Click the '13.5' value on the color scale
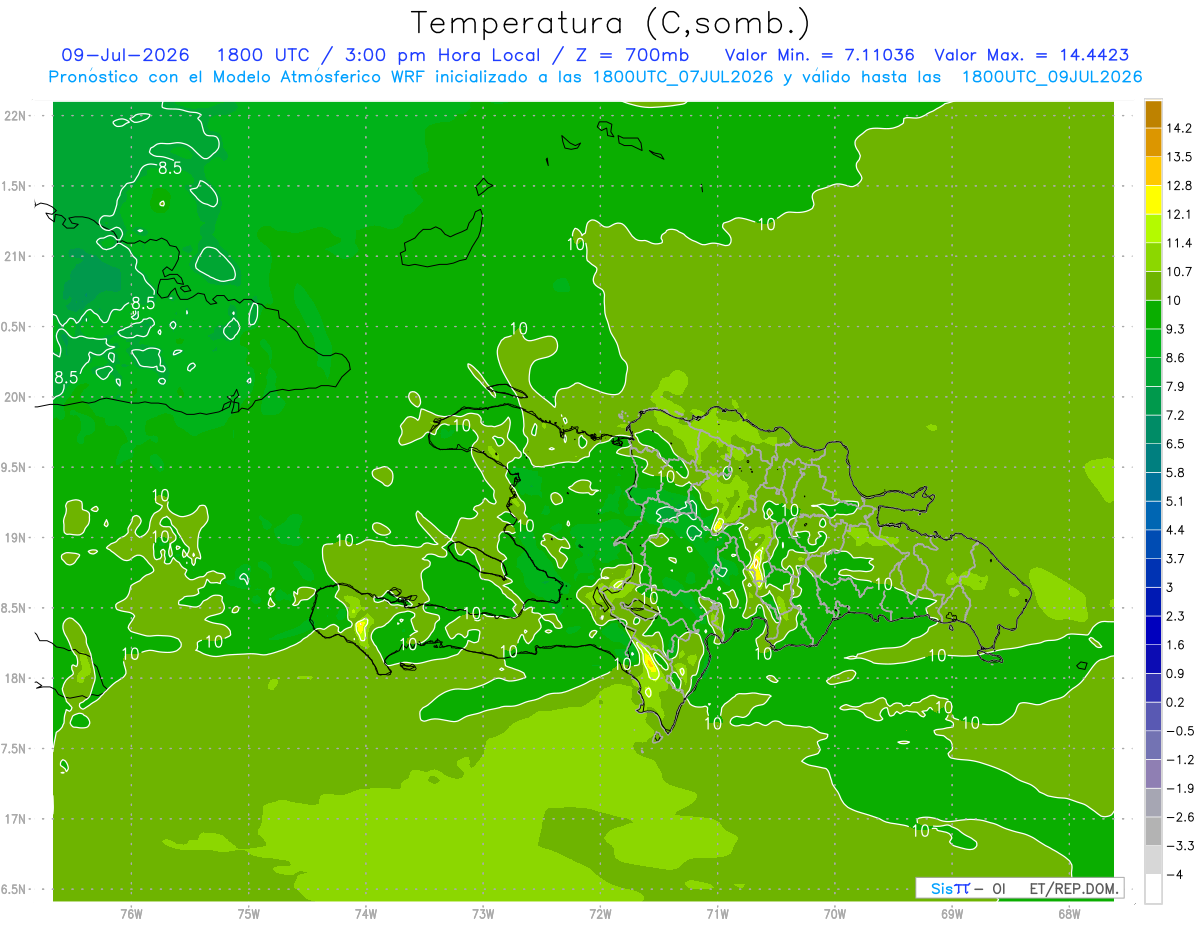The height and width of the screenshot is (927, 1200). click(x=1179, y=157)
